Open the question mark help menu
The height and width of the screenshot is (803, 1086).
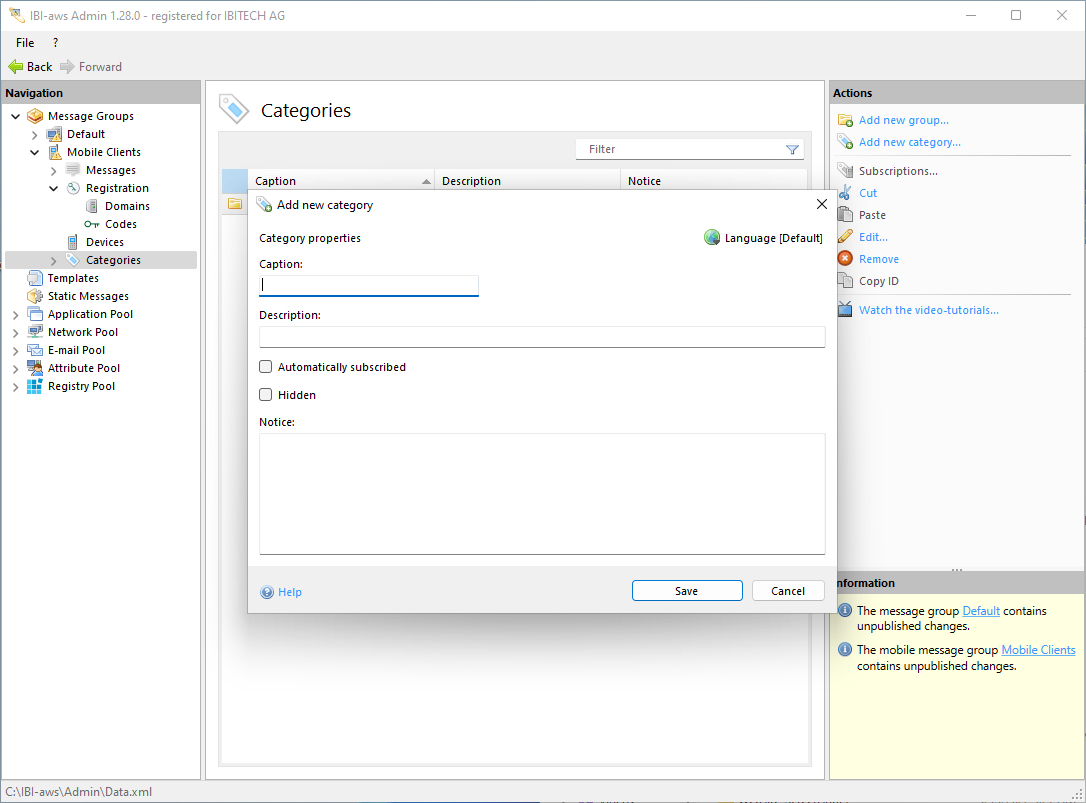click(55, 43)
